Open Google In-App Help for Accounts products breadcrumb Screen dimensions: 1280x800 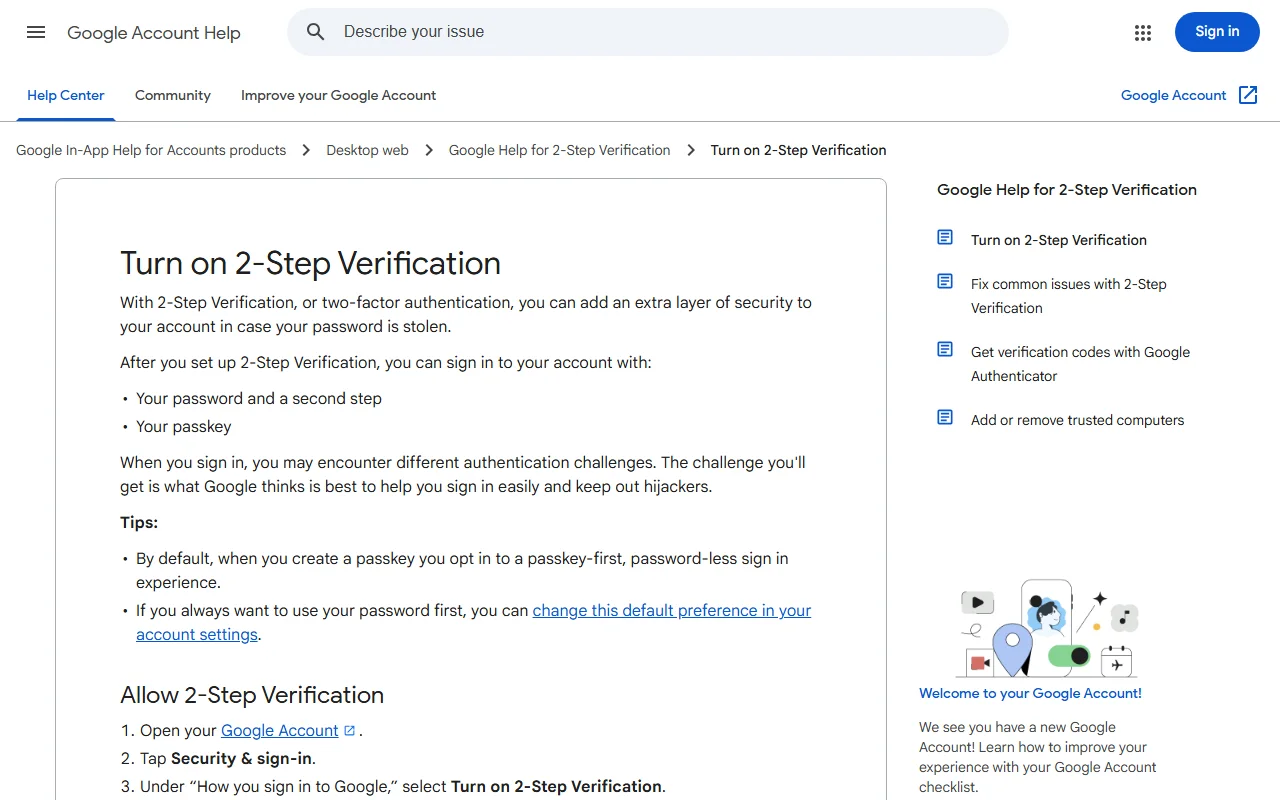click(151, 150)
